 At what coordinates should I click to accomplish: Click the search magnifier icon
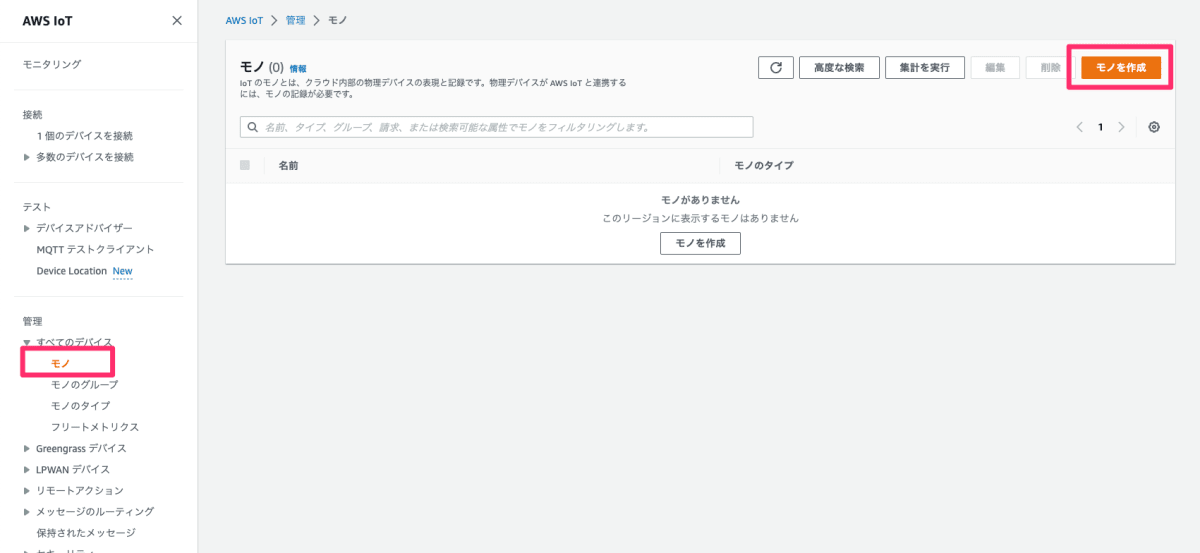coord(251,127)
